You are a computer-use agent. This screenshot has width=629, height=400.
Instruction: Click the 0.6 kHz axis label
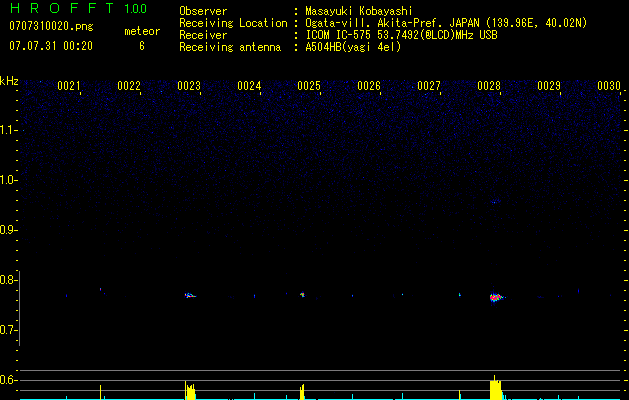pos(8,380)
